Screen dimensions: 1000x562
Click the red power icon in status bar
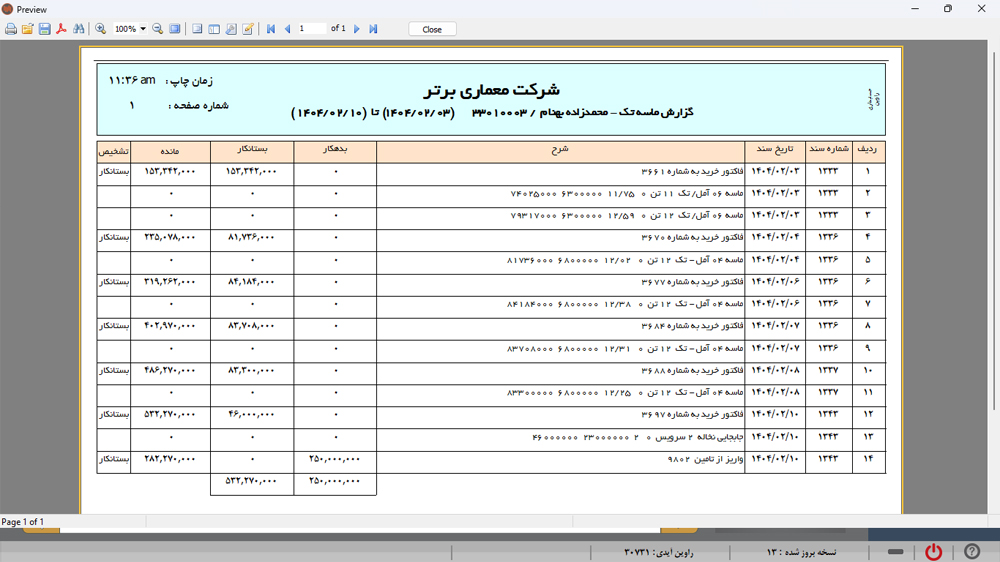click(x=933, y=551)
